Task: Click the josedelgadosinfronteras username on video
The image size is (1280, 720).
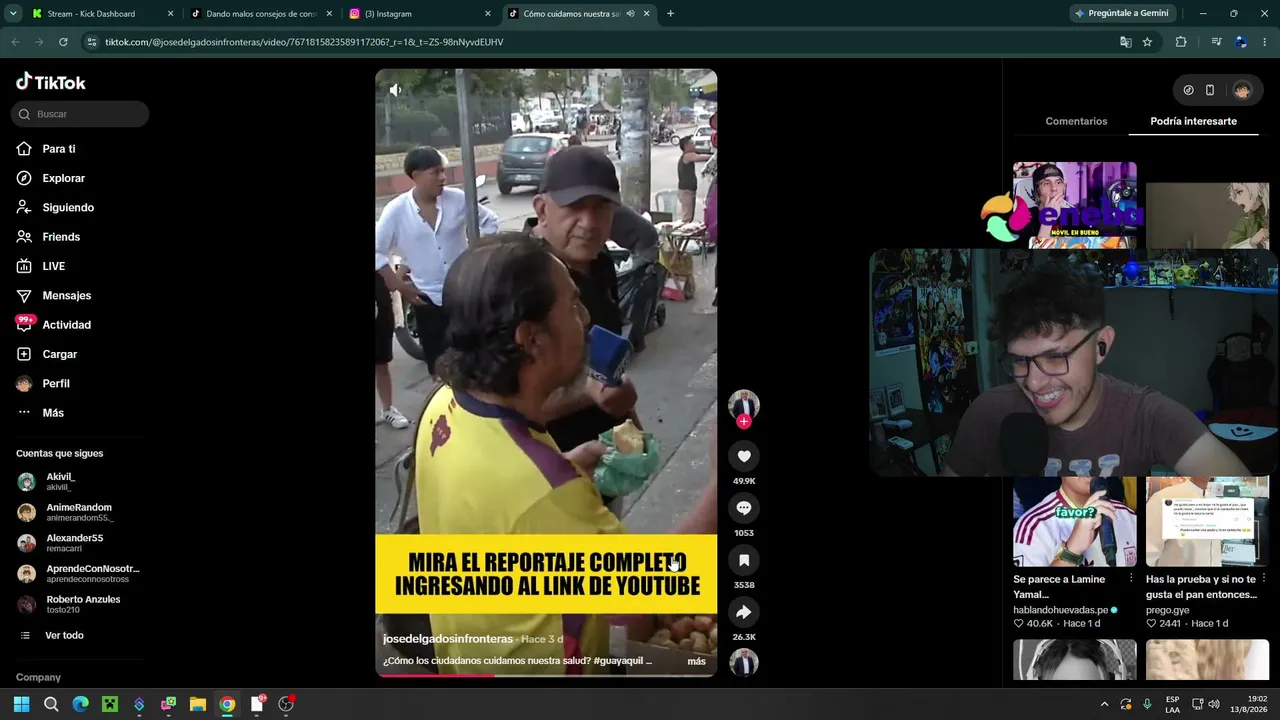Action: pos(447,639)
